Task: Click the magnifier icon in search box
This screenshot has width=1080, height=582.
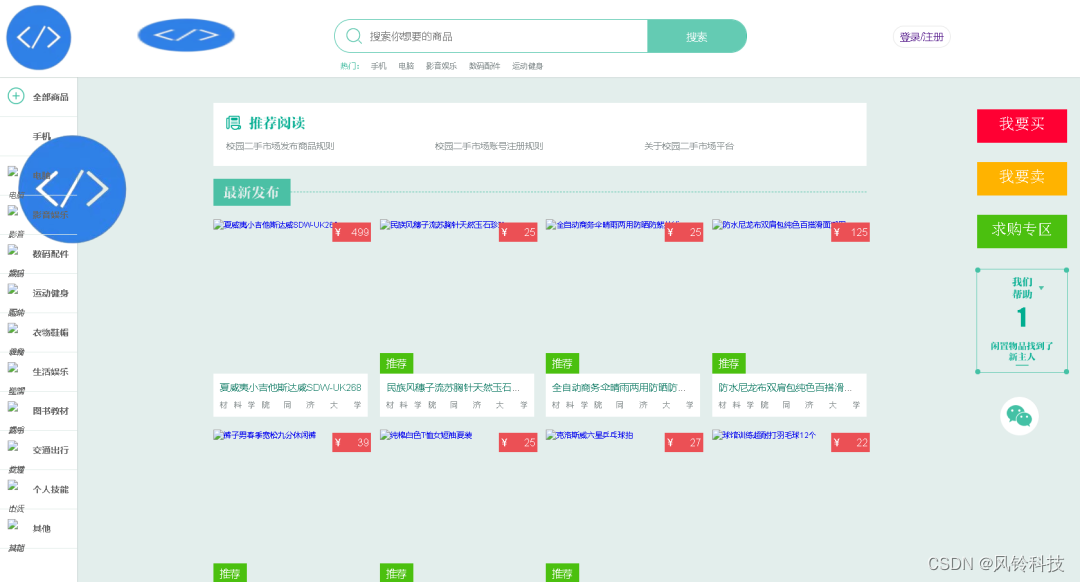Action: [353, 36]
